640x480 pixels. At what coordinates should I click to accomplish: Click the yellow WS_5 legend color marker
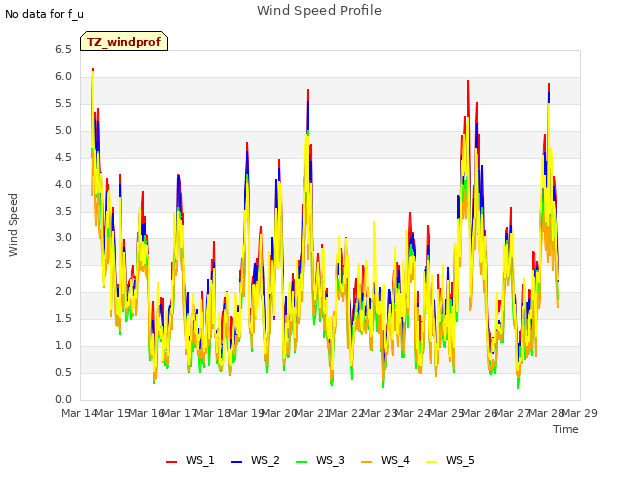(431, 462)
